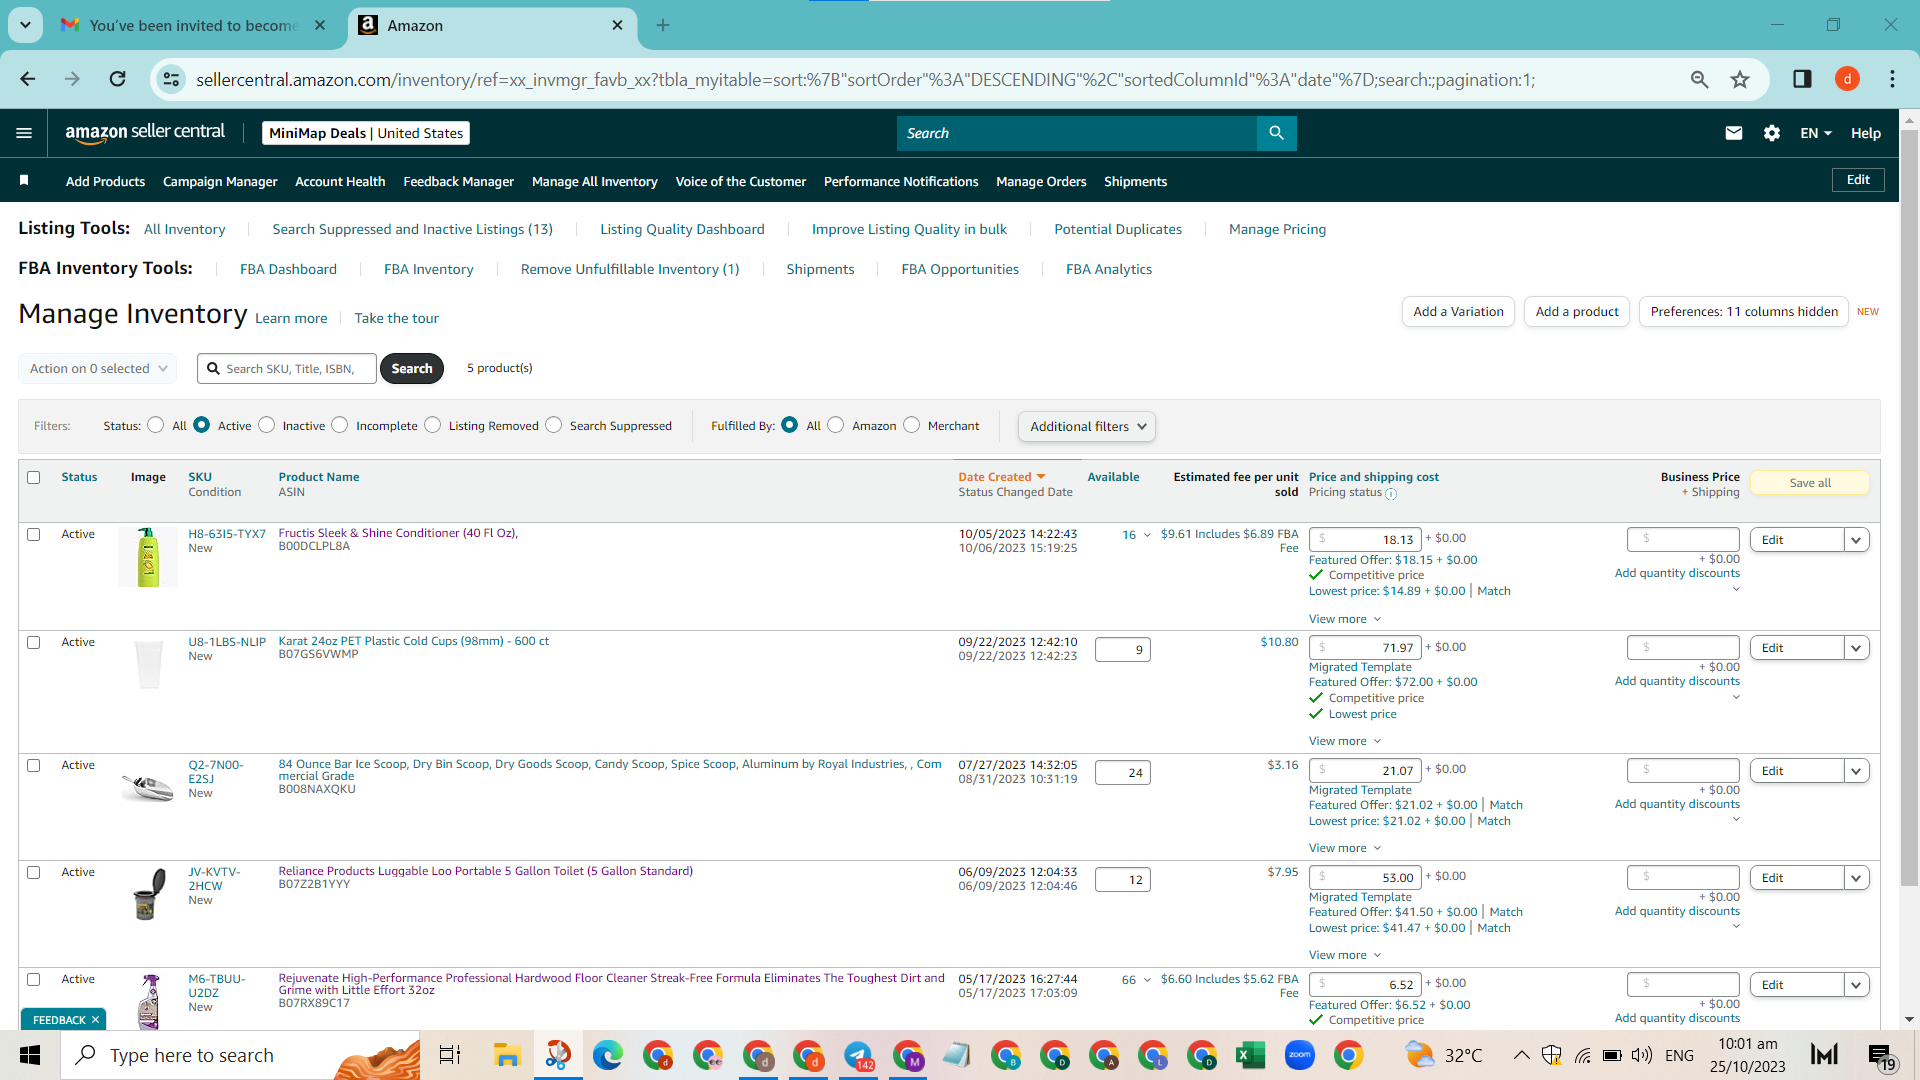Open Preferences: 11 columns hidden
Screen dimensions: 1920x1080
[x=1743, y=311]
